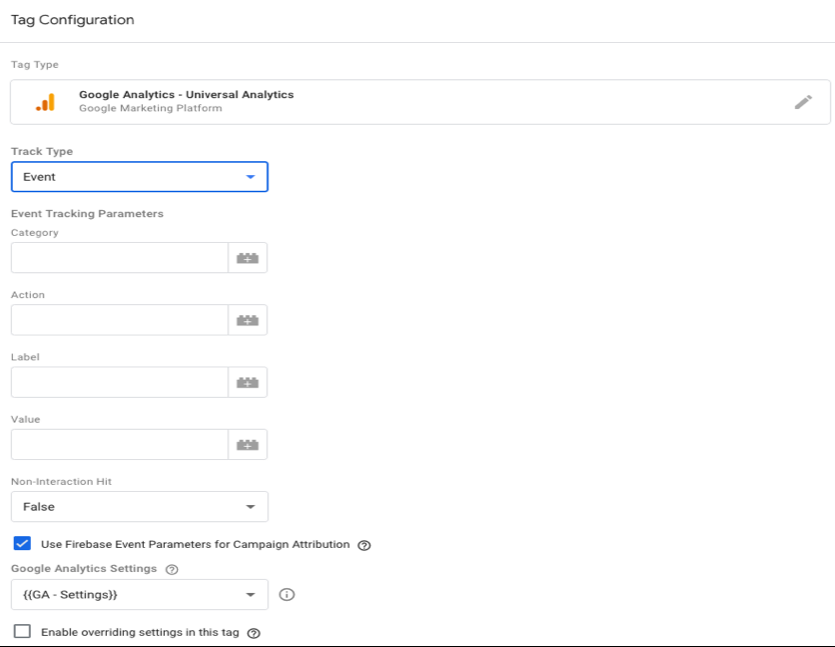This screenshot has height=647, width=835.
Task: Click into the Action input field
Action: coord(119,320)
